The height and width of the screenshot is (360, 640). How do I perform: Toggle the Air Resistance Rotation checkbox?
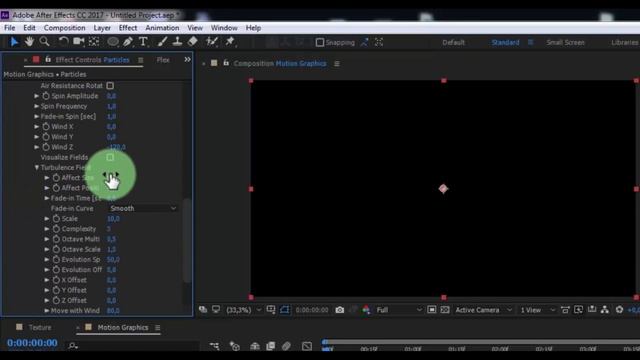110,86
